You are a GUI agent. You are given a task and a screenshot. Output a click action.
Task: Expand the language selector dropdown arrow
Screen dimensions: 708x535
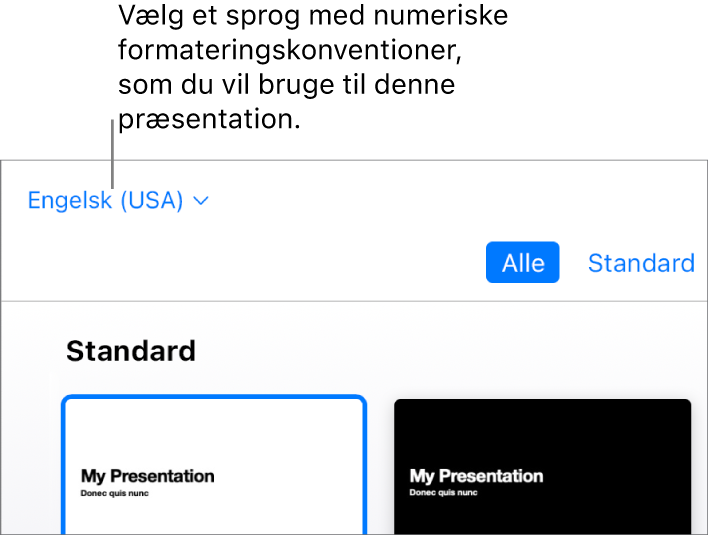[201, 201]
